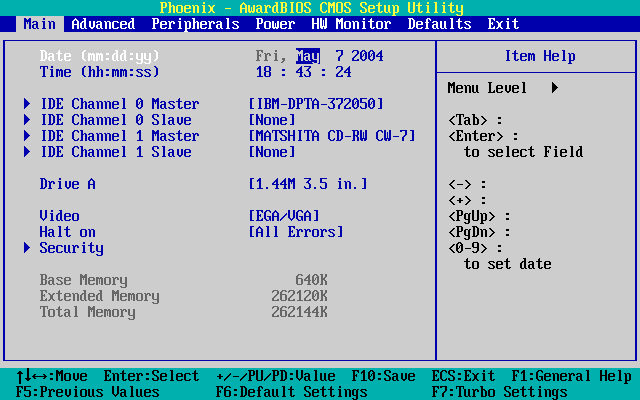Click the Base Memory label

click(x=84, y=280)
